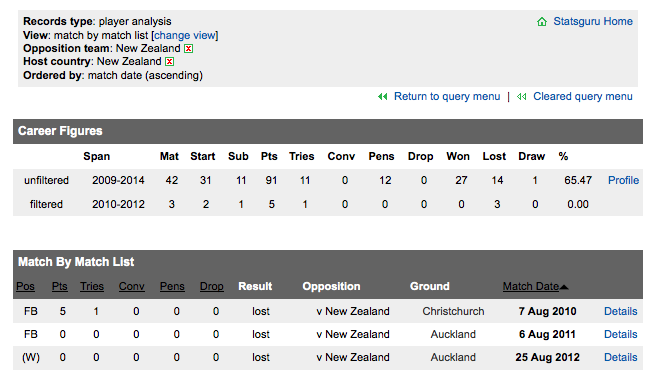The height and width of the screenshot is (385, 653).
Task: Click the unfiltered span 2009-2014
Action: pos(118,180)
